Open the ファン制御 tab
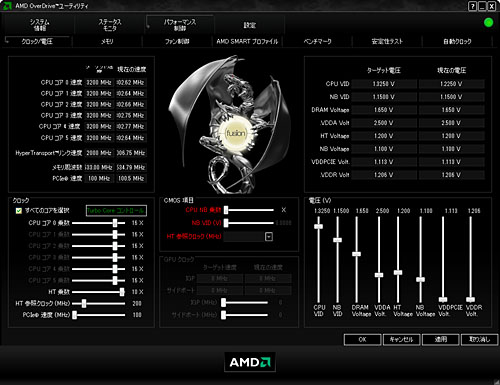Screen dimensions: 500x385 (177, 41)
